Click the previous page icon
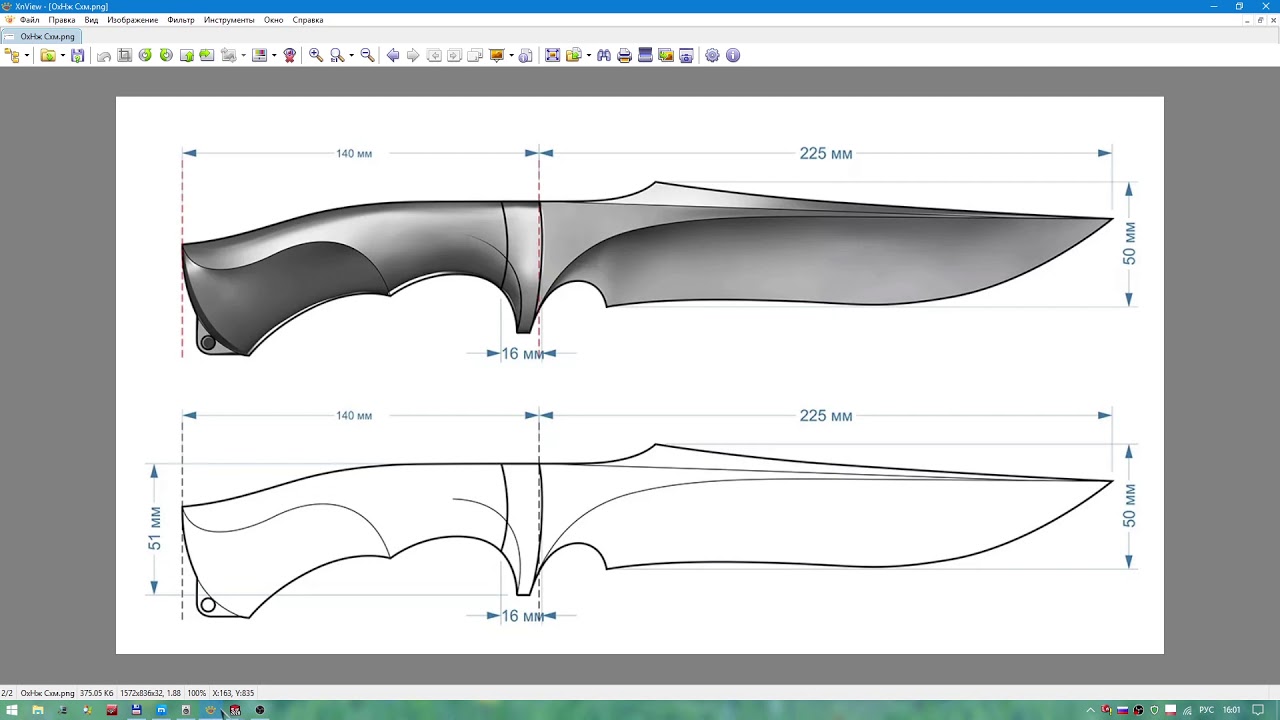The width and height of the screenshot is (1280, 720). click(x=434, y=56)
